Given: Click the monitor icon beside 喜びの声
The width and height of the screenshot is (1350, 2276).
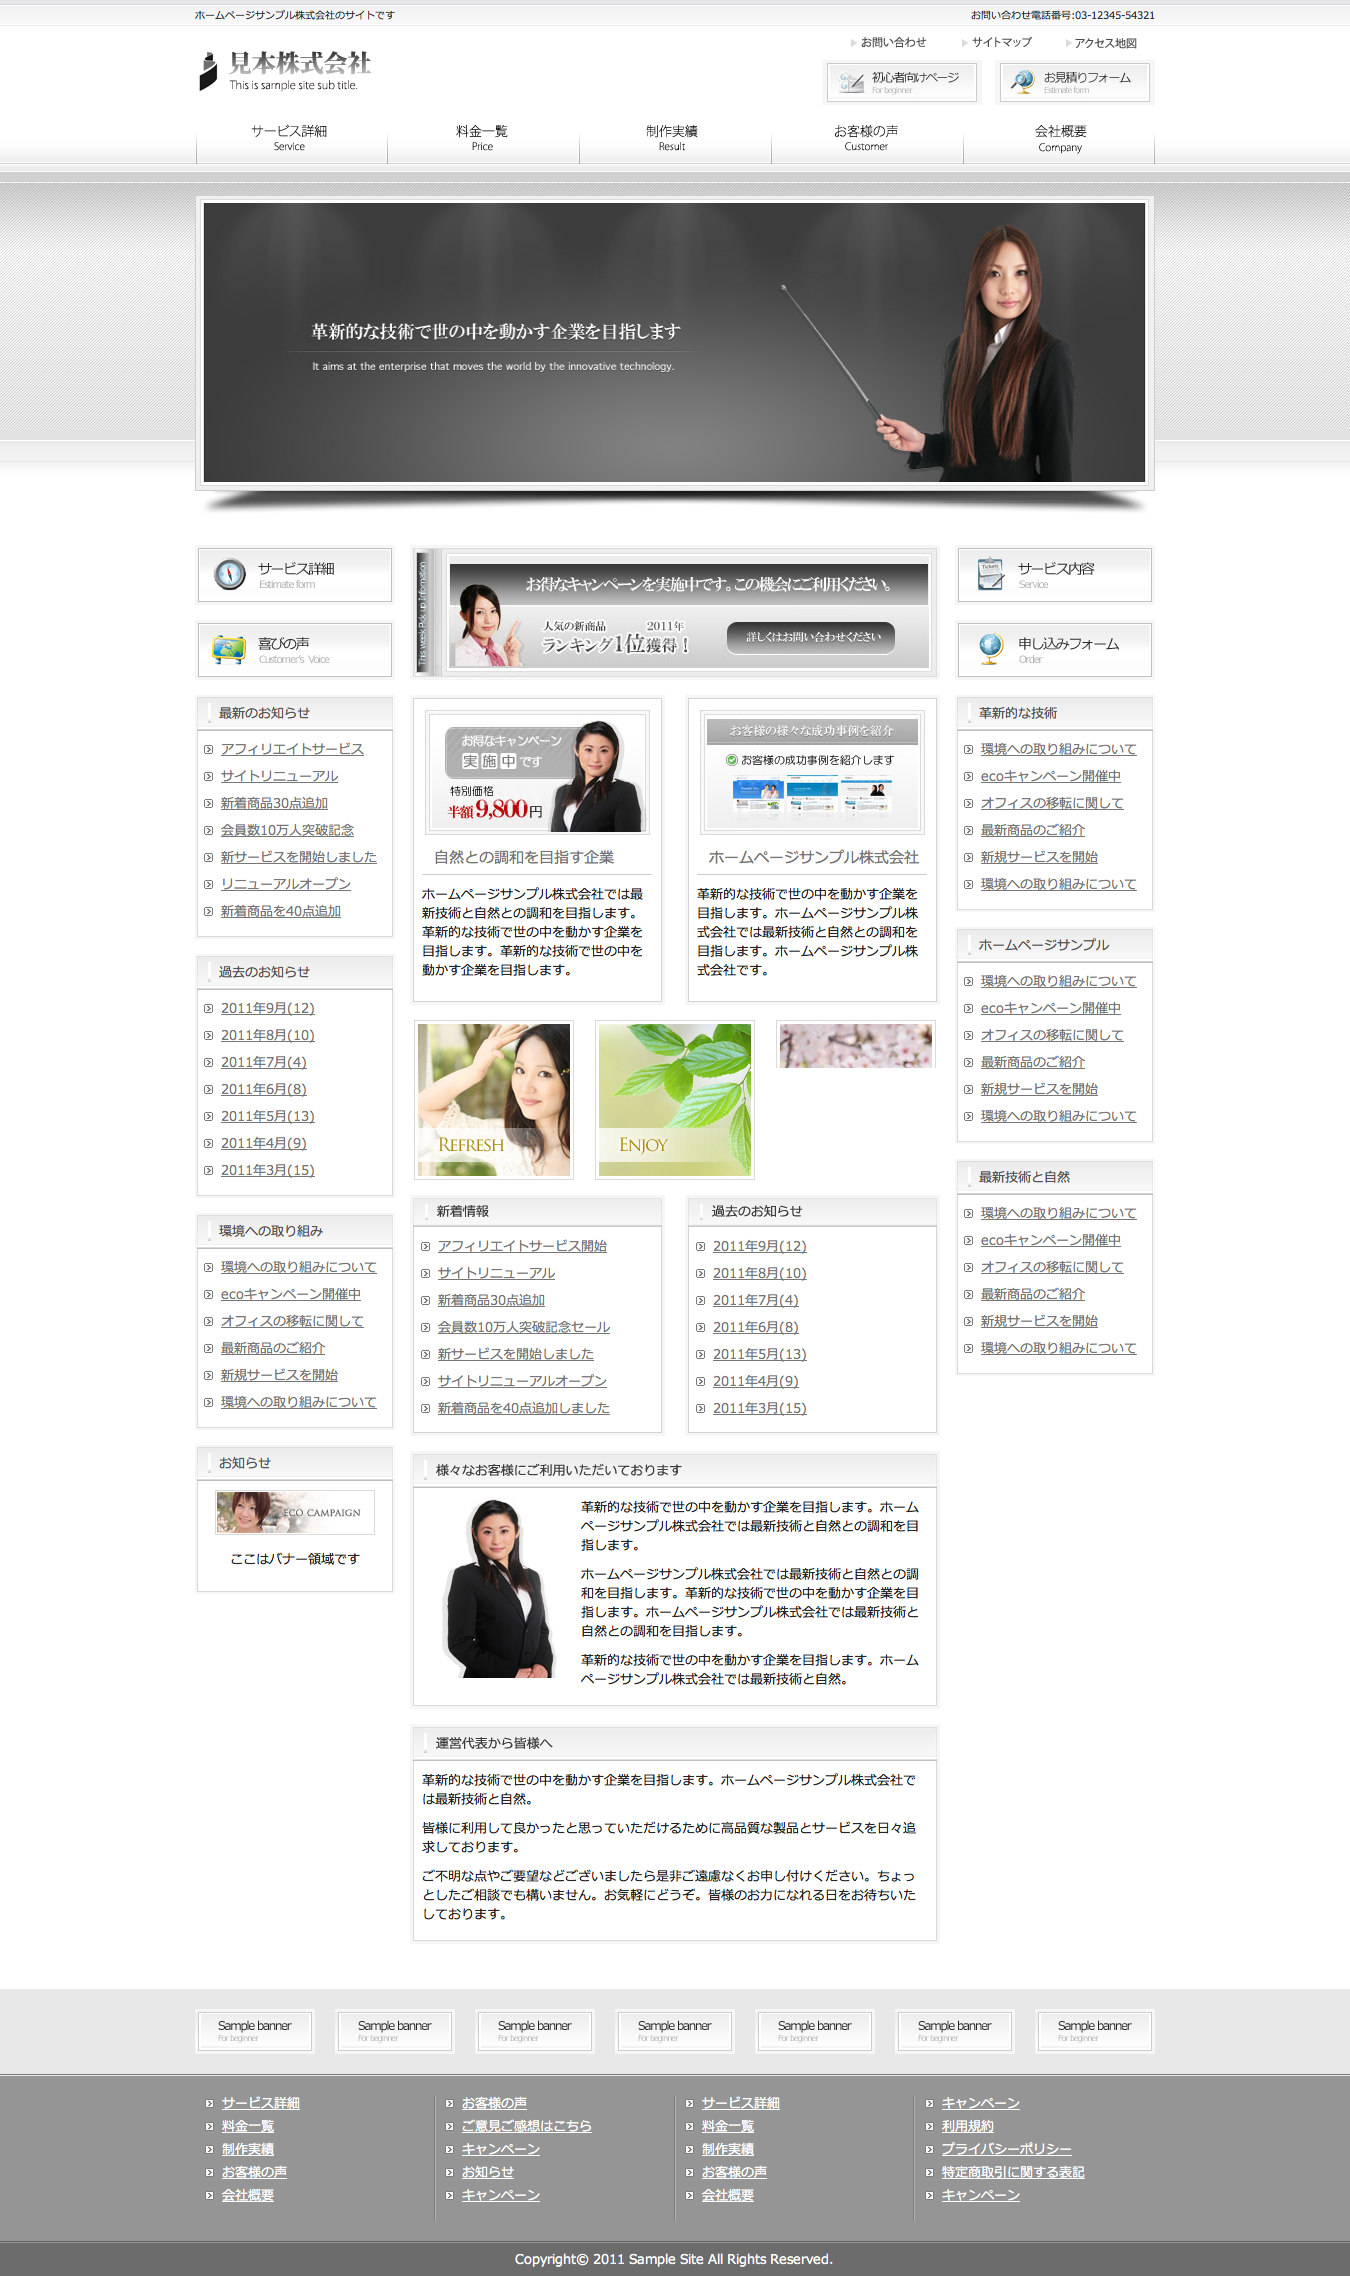Looking at the screenshot, I should pyautogui.click(x=229, y=650).
